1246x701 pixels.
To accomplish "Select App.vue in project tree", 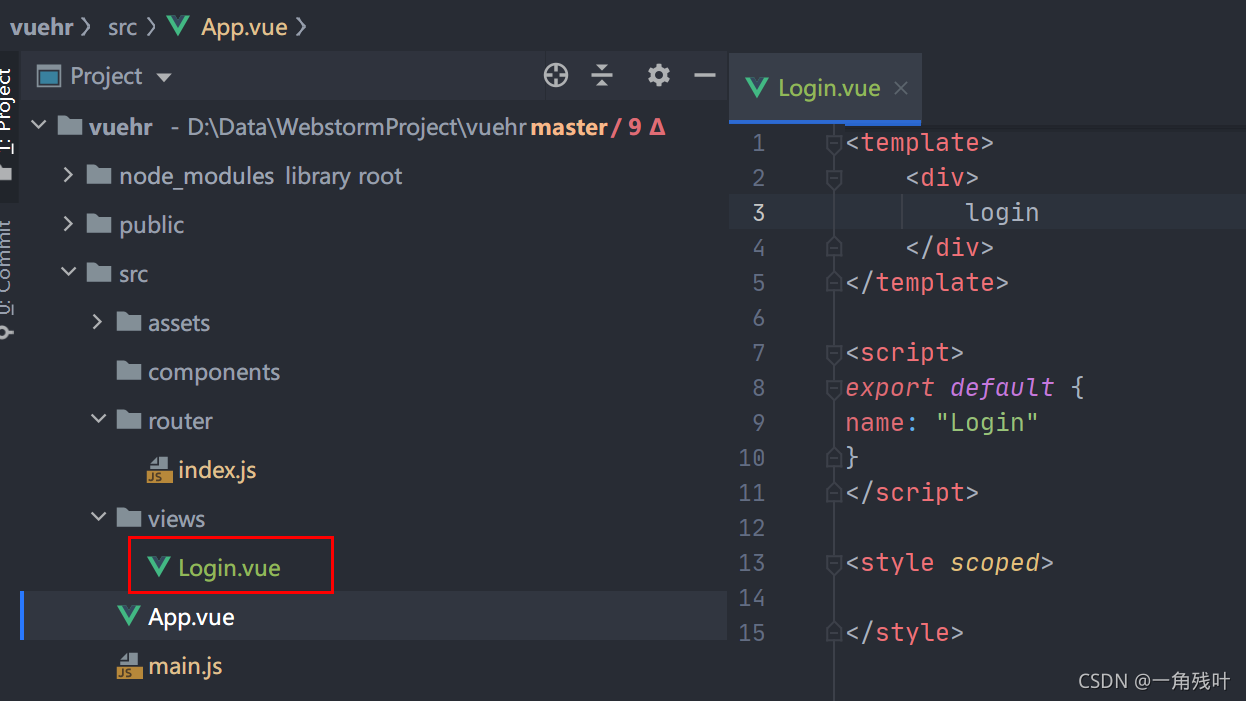I will (191, 617).
